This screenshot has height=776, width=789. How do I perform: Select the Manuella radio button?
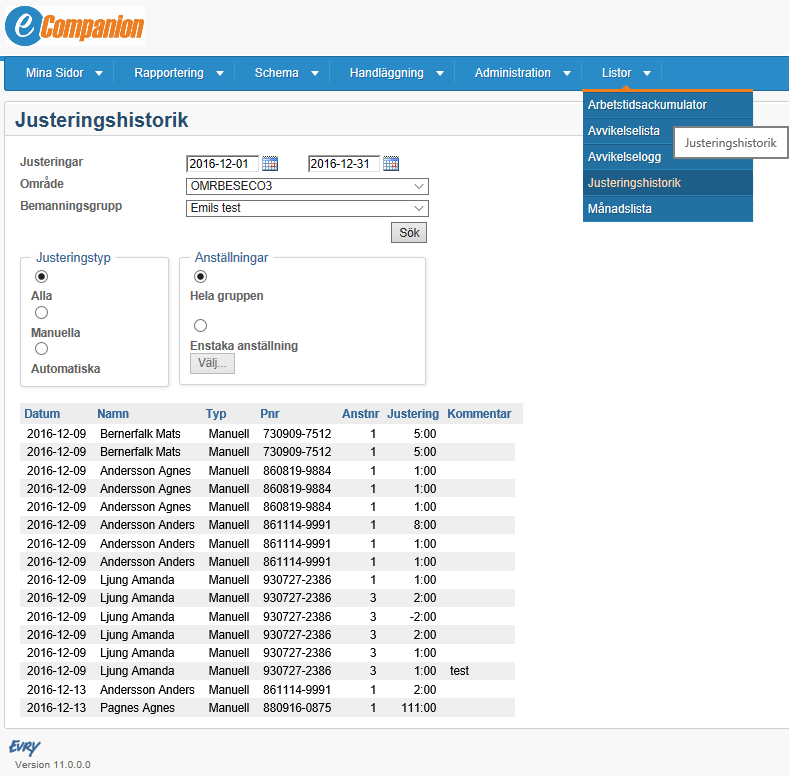click(41, 313)
